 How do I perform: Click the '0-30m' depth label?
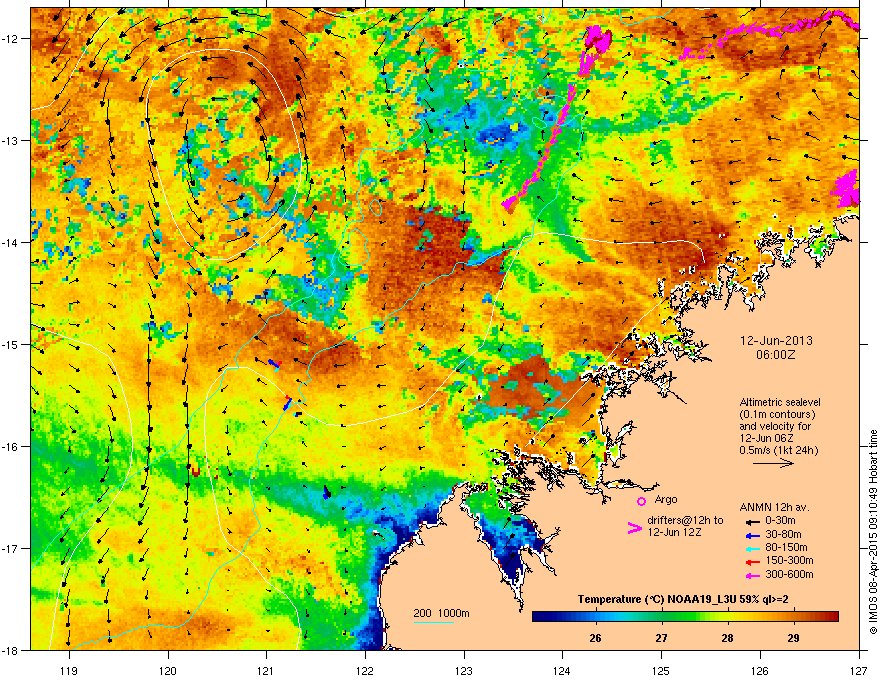click(x=780, y=521)
